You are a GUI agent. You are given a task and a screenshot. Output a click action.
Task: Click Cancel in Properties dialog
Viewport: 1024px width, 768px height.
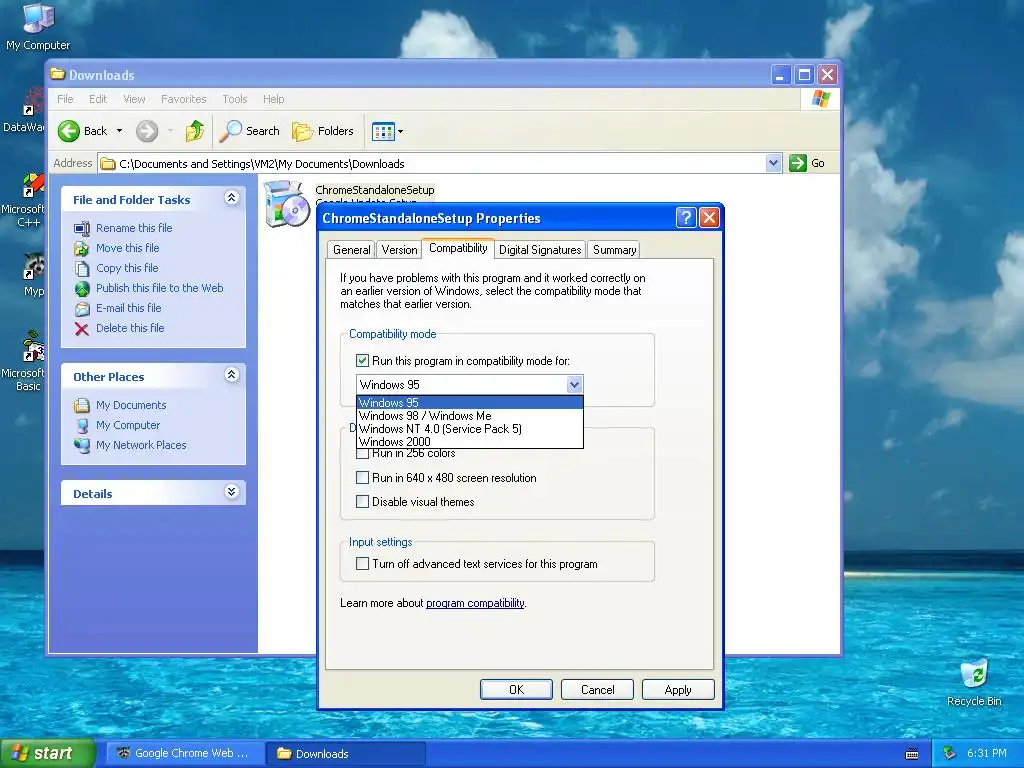[x=598, y=690]
